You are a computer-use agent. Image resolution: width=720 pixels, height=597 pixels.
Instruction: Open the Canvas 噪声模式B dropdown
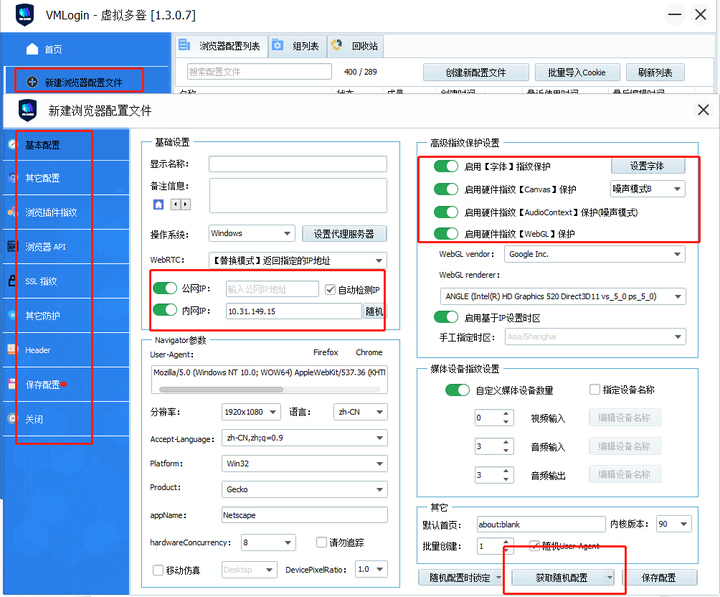(647, 189)
